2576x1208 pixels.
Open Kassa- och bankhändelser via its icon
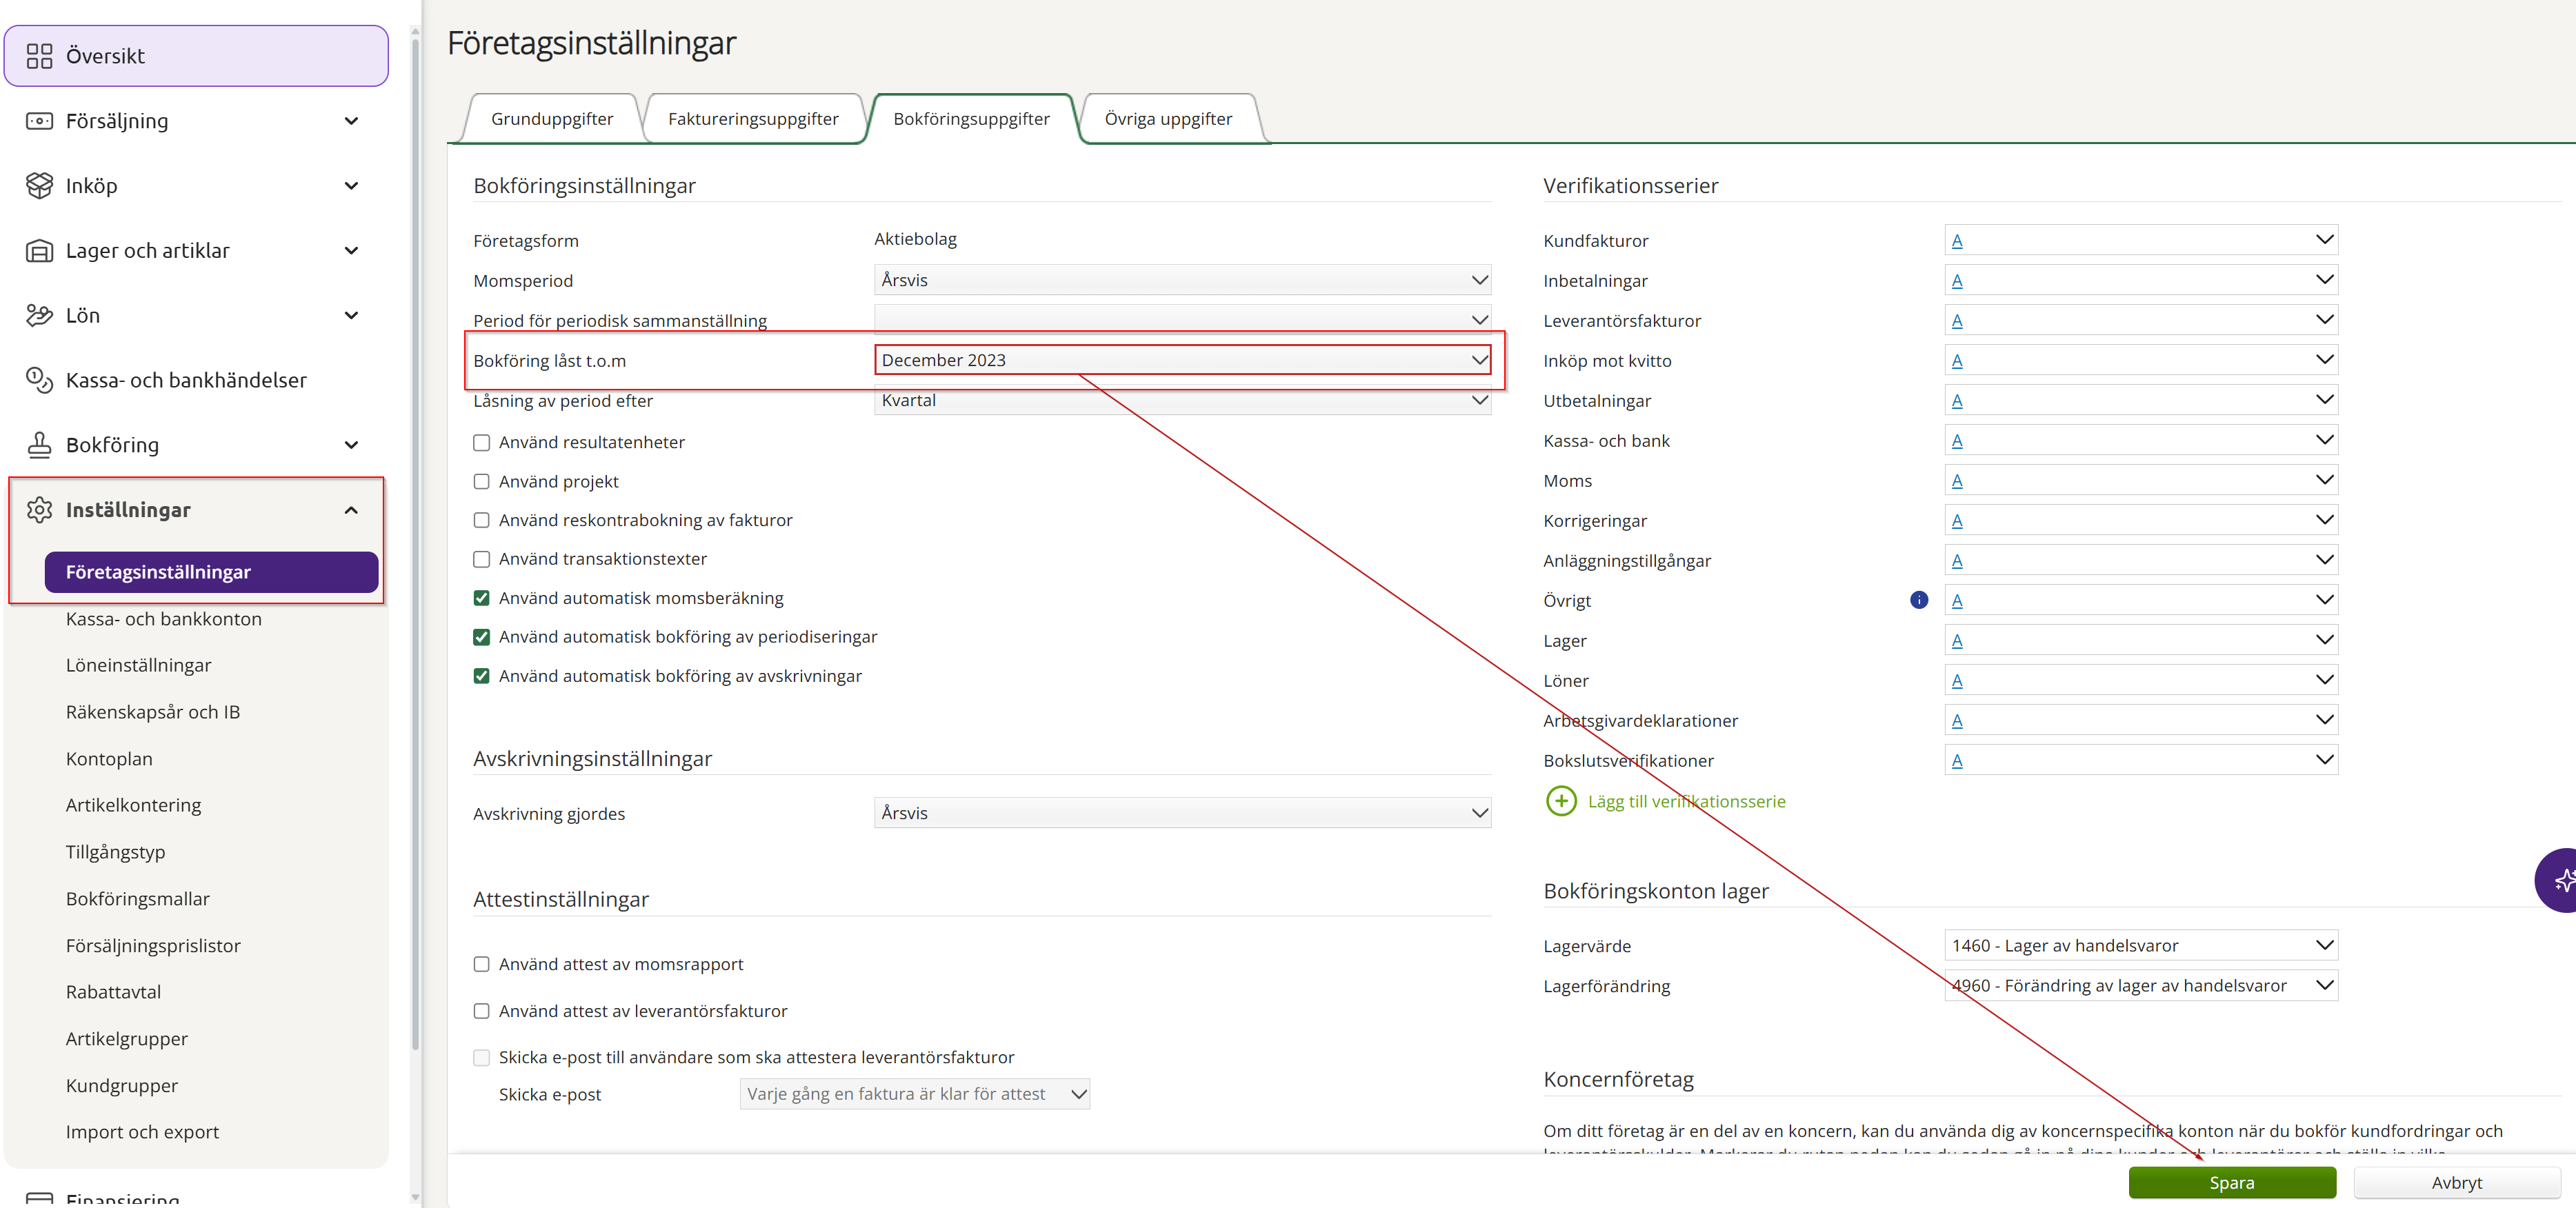coord(39,380)
